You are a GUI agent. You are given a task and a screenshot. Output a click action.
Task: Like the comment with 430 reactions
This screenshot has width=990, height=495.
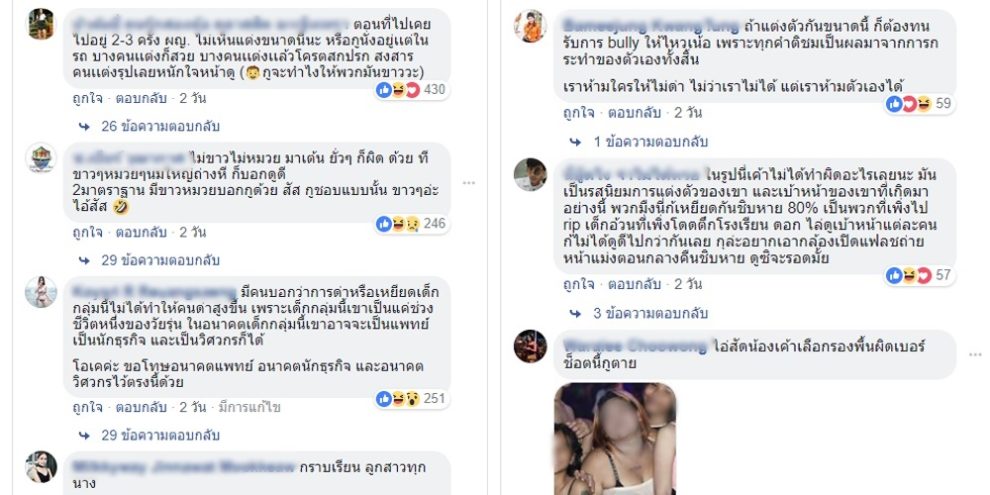[x=87, y=98]
